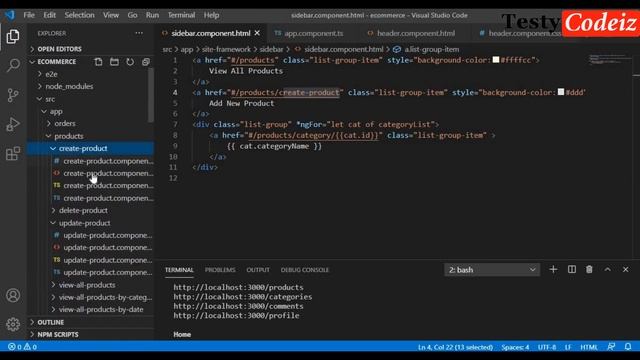The image size is (640, 360).
Task: Click 'site-framework' in the breadcrumb
Action: pyautogui.click(x=226, y=49)
